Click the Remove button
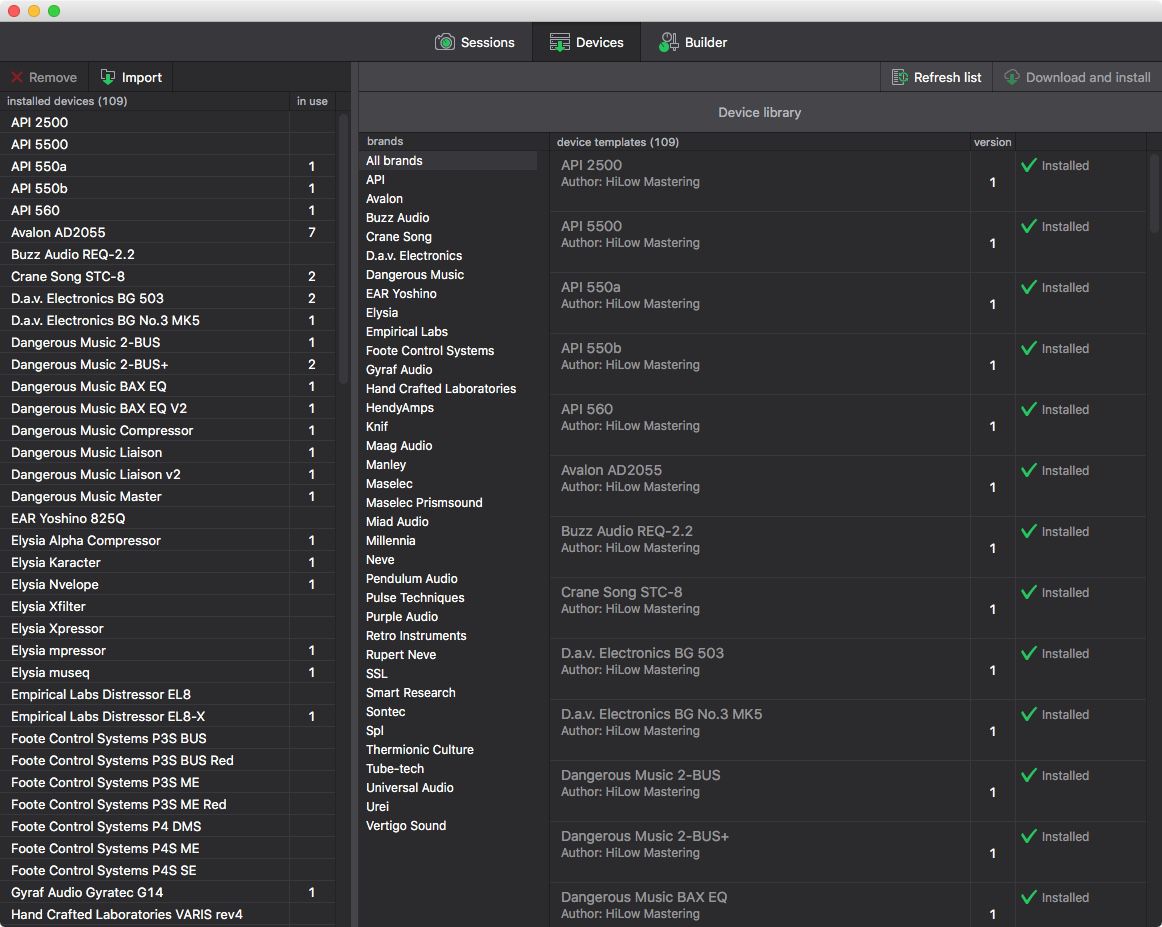This screenshot has width=1162, height=927. (44, 77)
